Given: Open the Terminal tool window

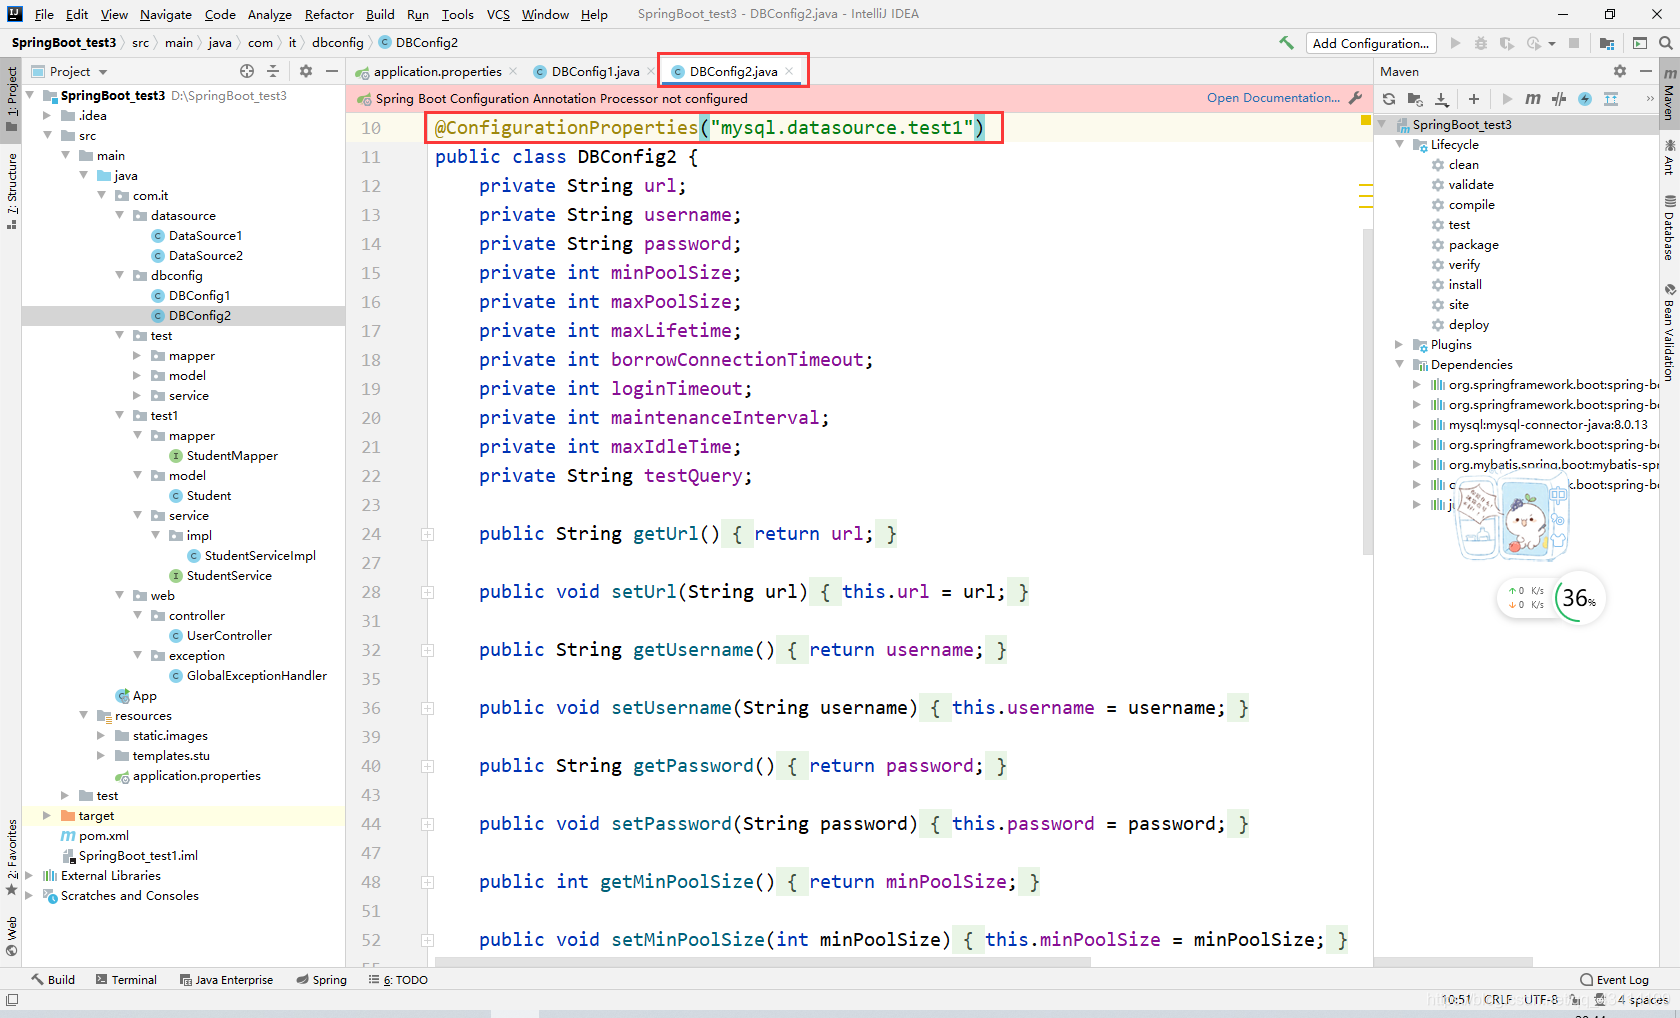Looking at the screenshot, I should 126,980.
